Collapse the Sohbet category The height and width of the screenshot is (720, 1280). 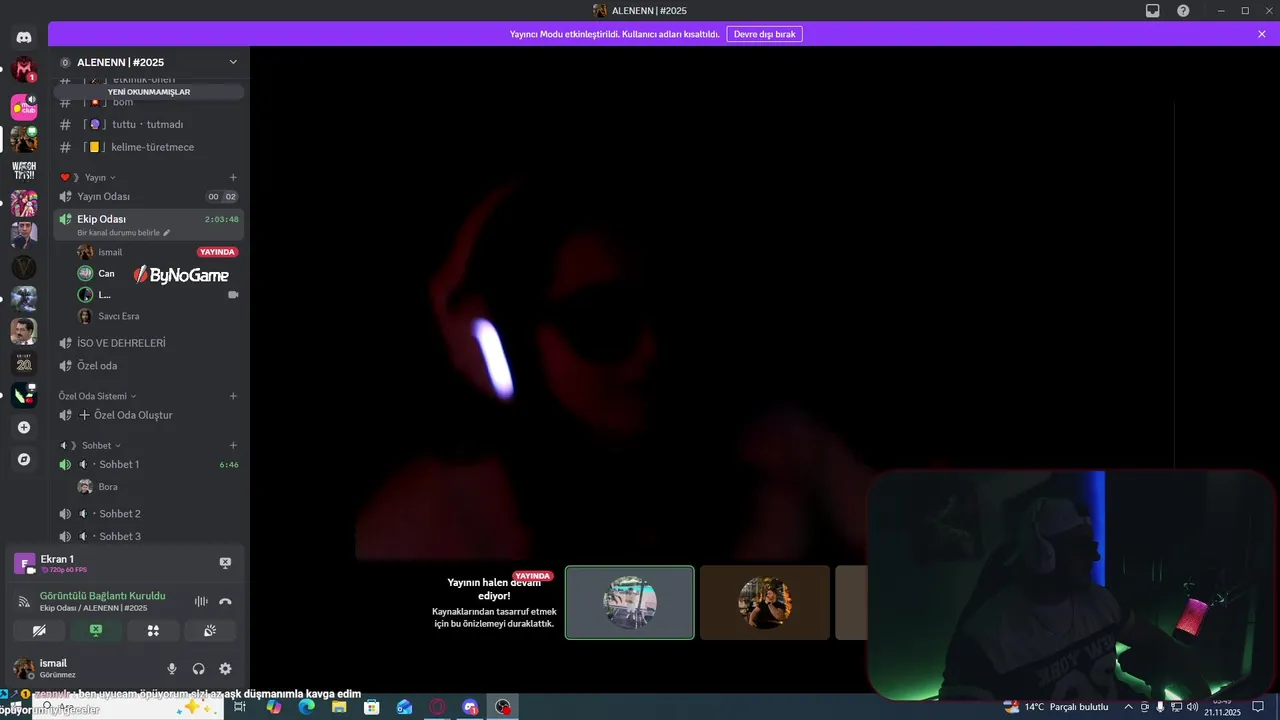coord(92,445)
